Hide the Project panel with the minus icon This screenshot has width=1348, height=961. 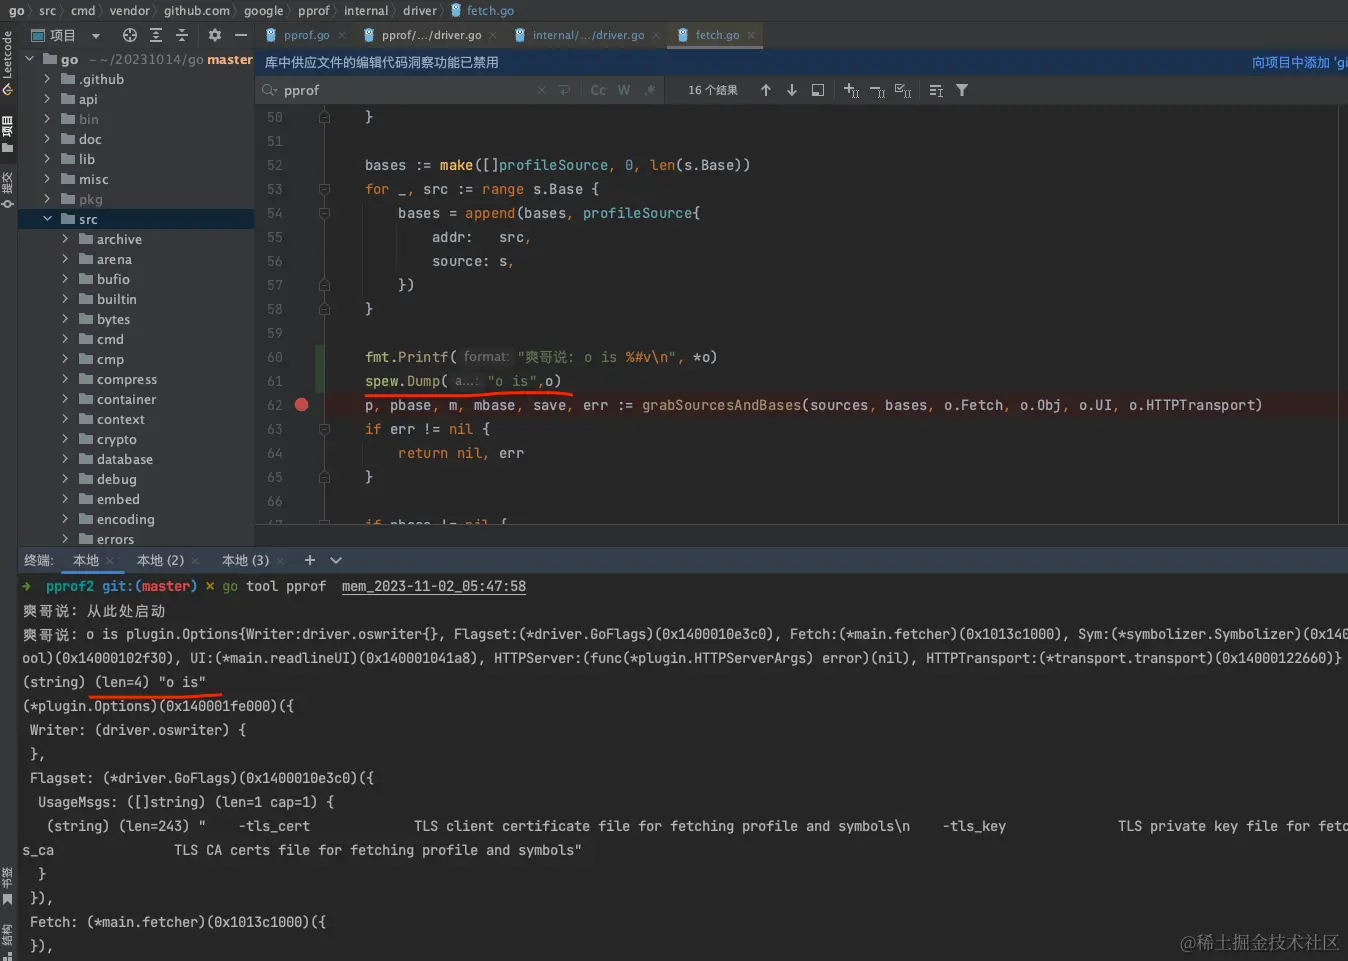pyautogui.click(x=241, y=35)
